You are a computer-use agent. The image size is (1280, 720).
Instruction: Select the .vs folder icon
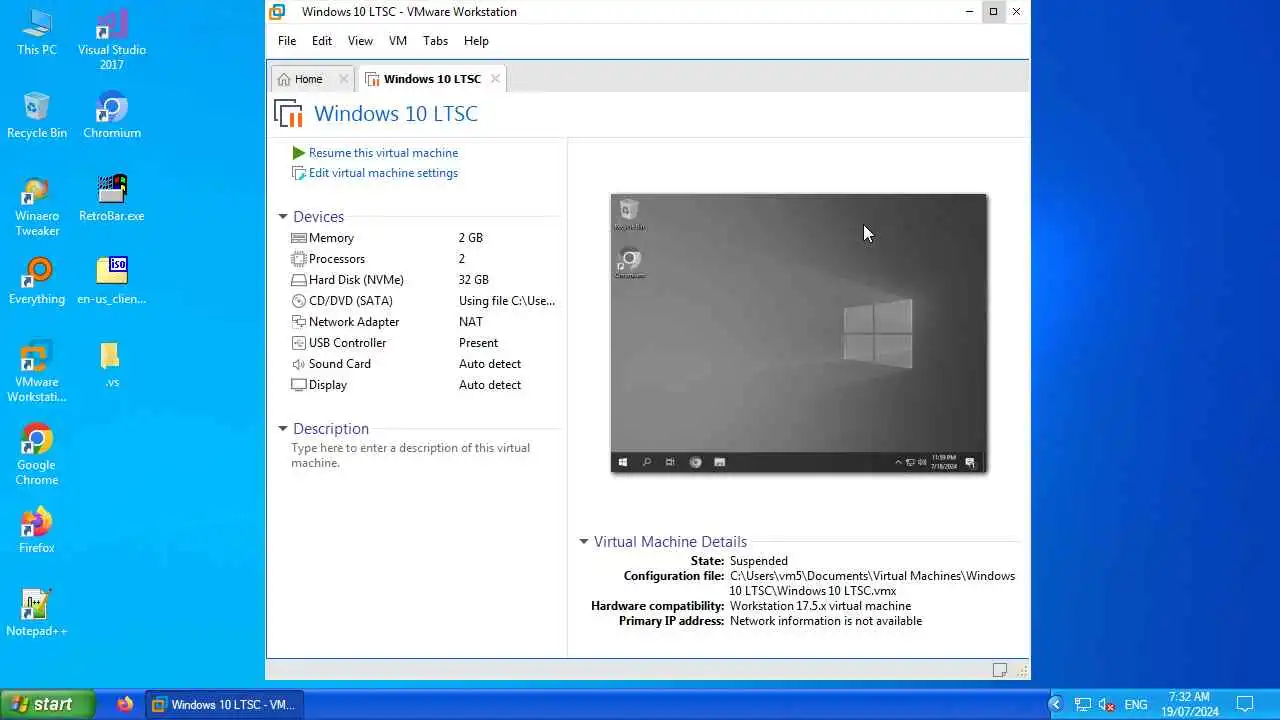112,364
